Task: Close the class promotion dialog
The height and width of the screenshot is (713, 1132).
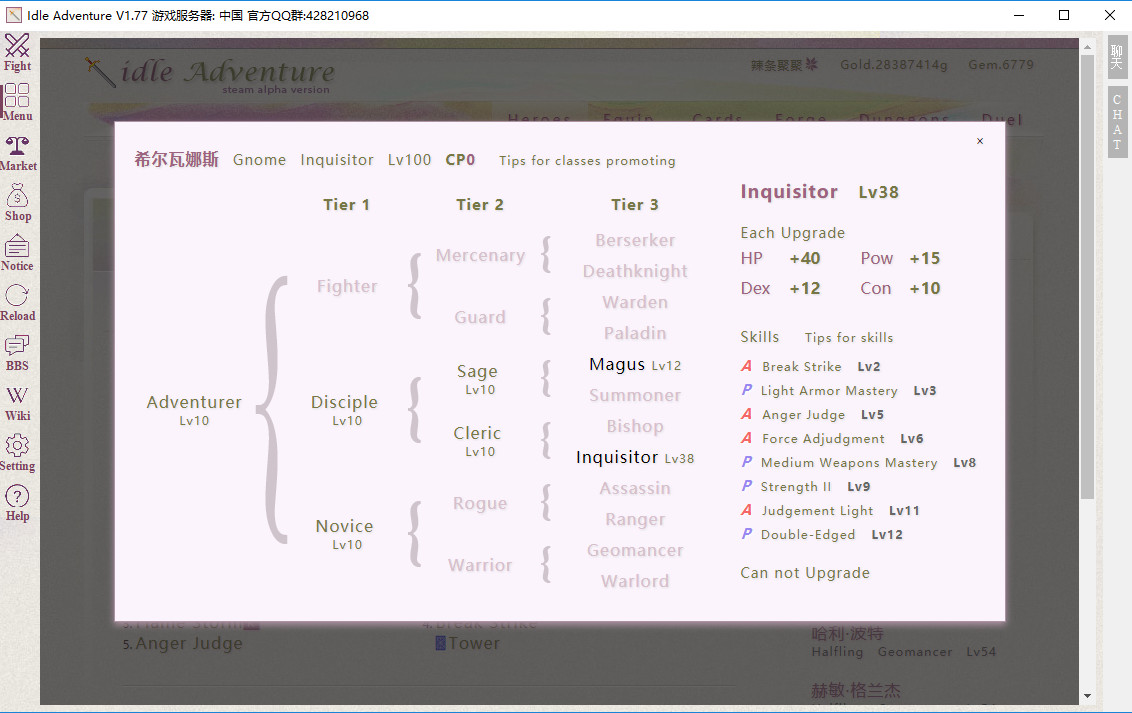Action: pos(979,141)
